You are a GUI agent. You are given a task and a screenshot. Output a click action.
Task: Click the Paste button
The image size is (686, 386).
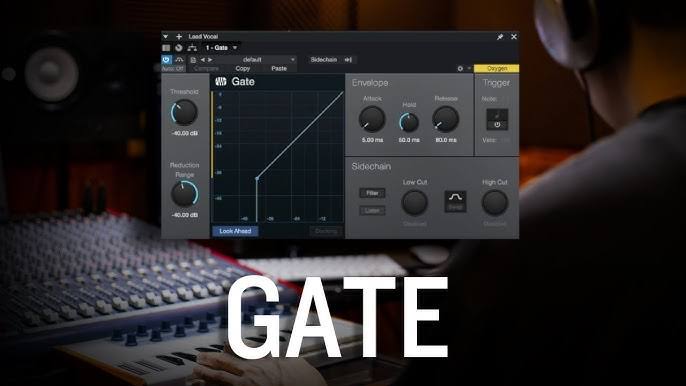coord(279,69)
